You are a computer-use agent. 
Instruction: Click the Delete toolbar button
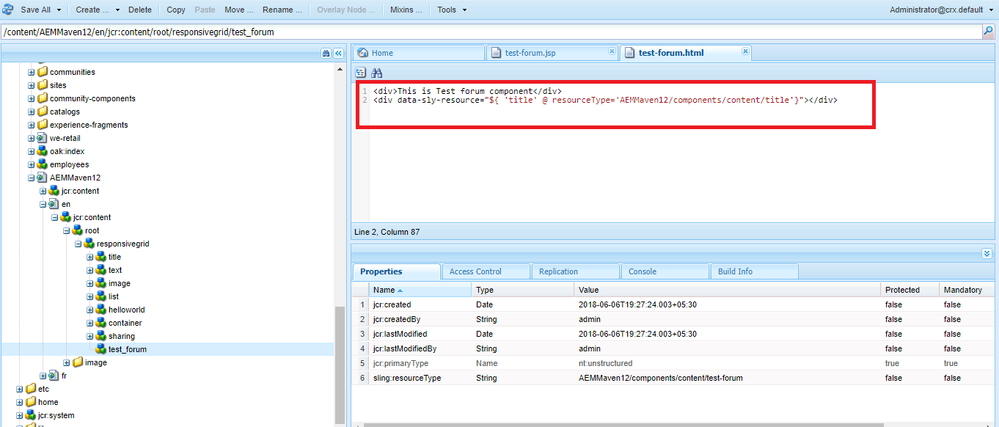pos(140,10)
